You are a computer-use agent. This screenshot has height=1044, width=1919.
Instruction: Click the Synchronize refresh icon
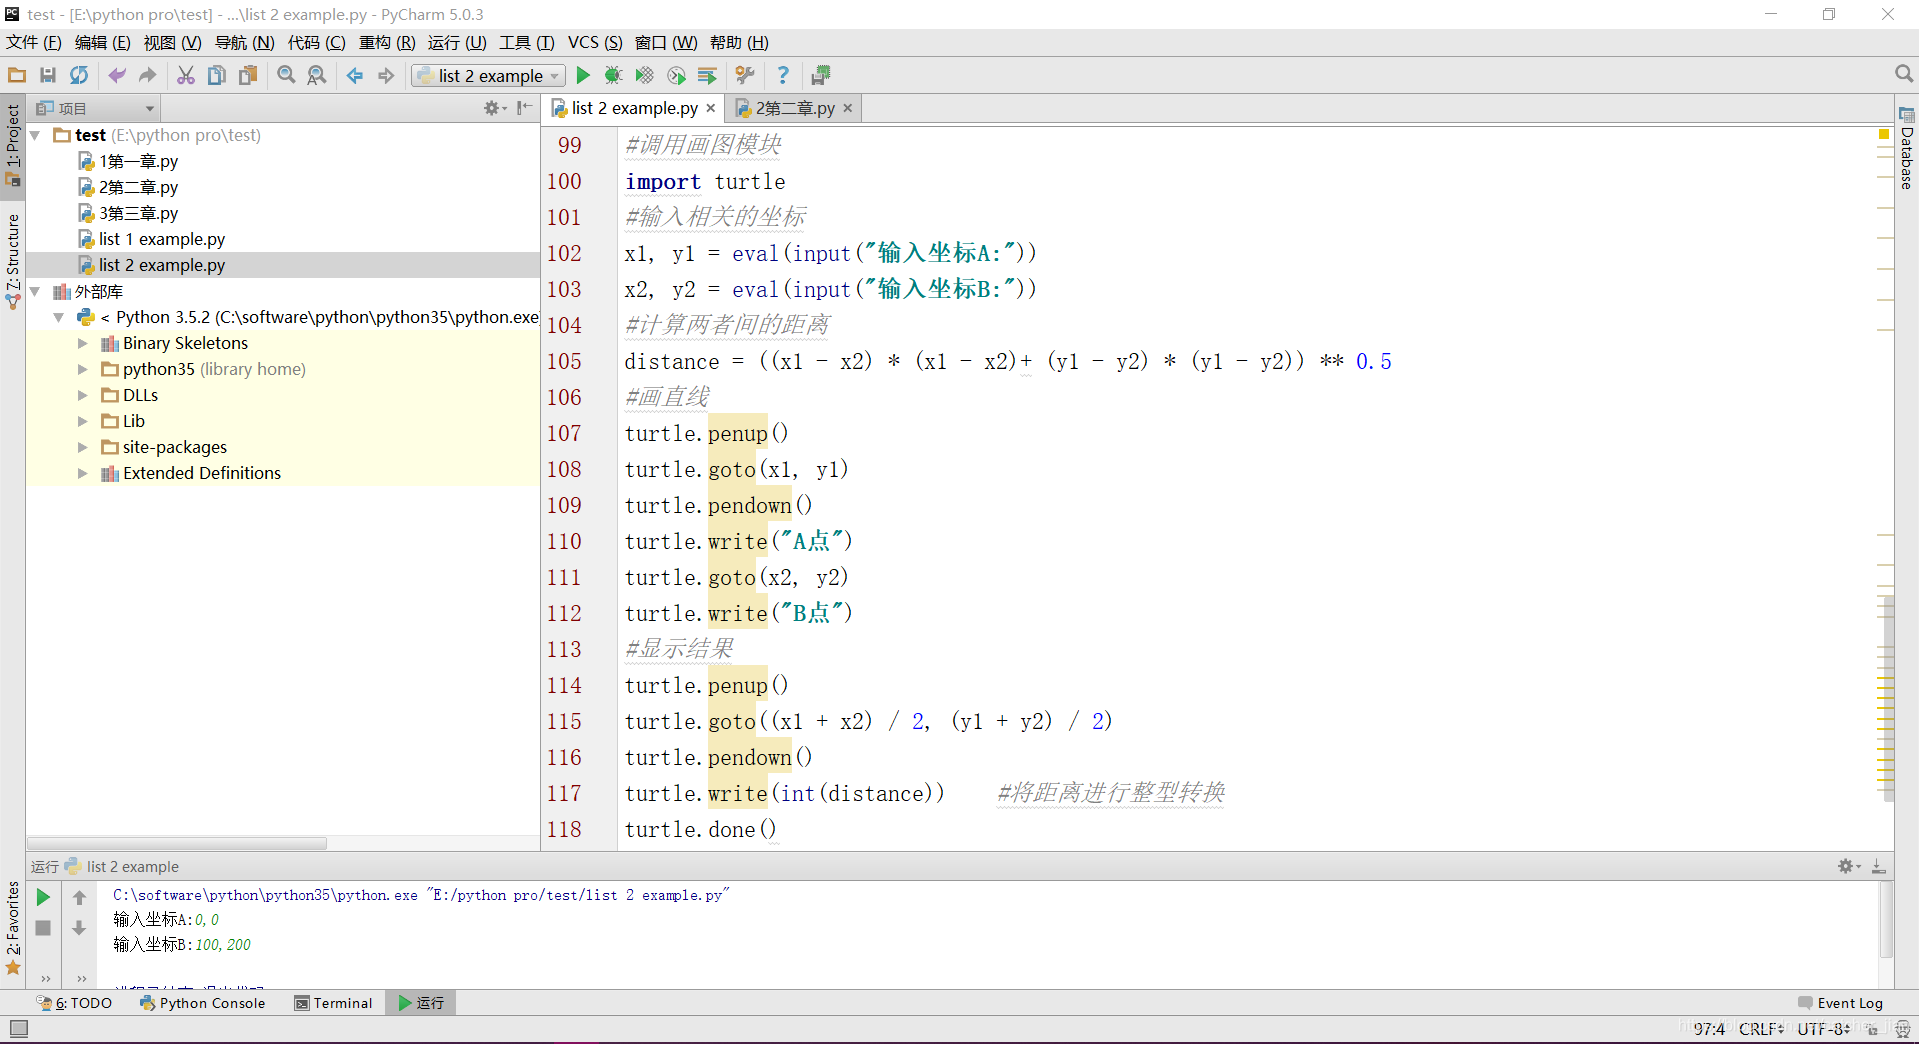[x=79, y=75]
